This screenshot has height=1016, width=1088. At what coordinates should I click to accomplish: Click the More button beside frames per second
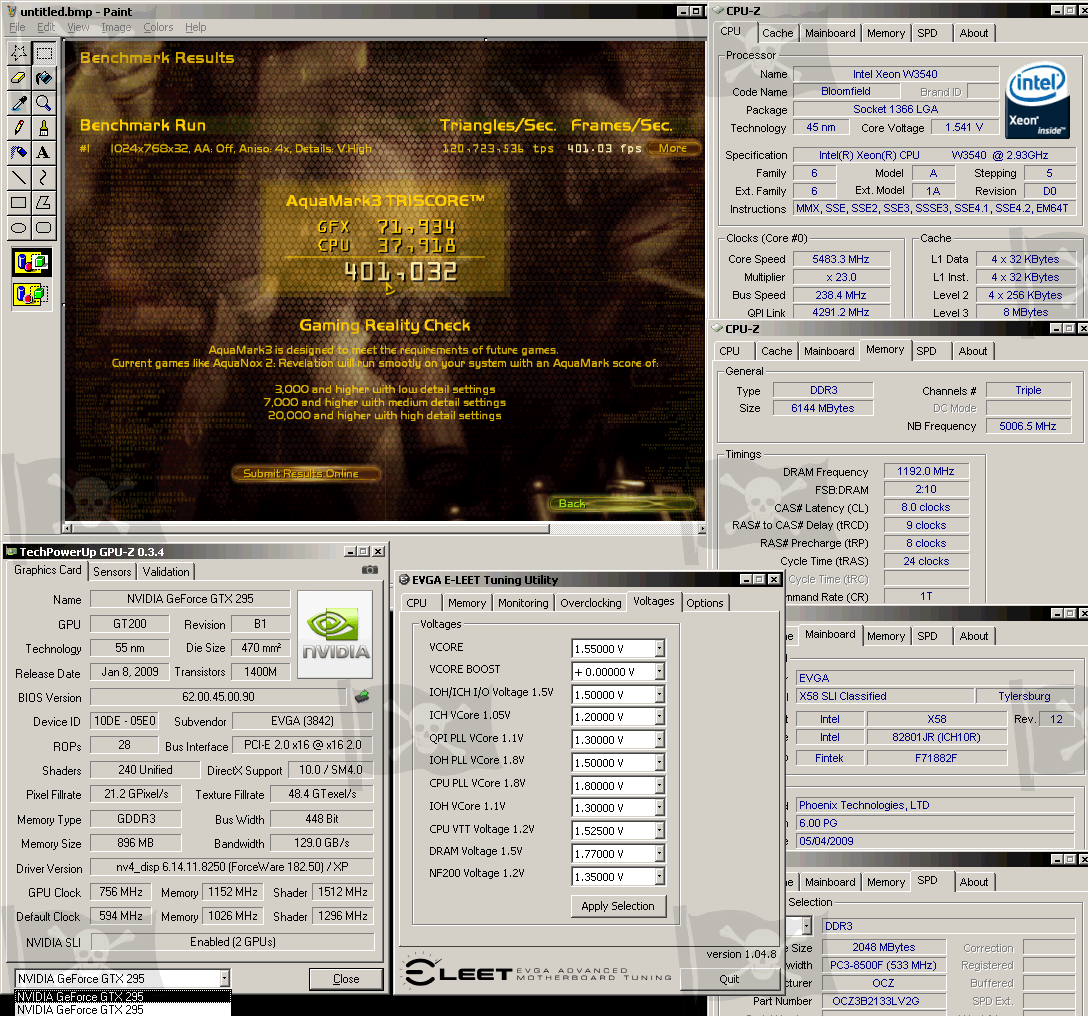coord(672,148)
